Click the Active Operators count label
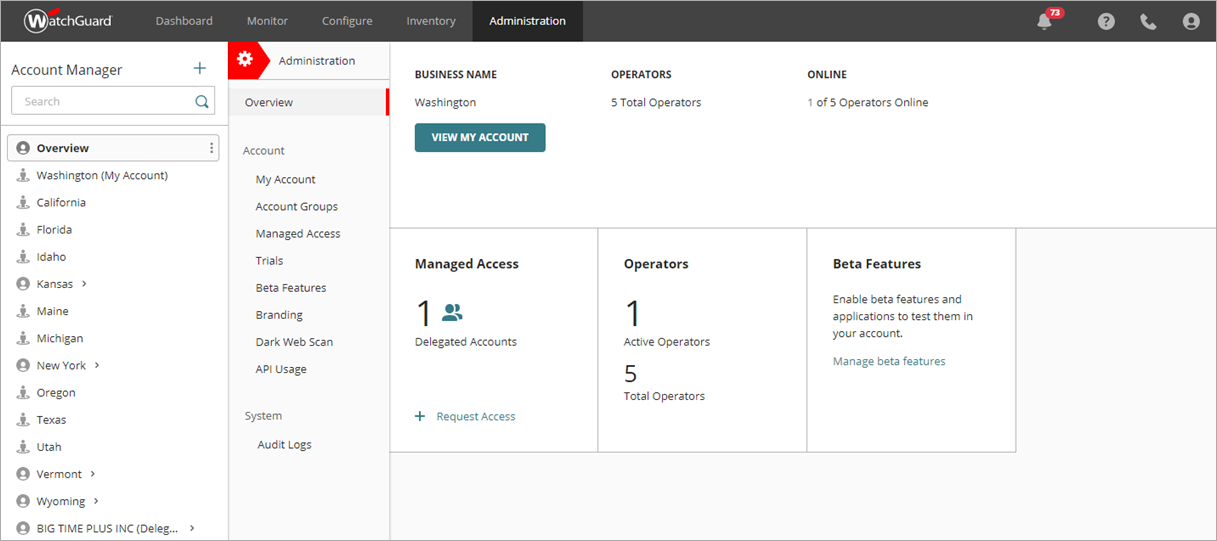This screenshot has width=1217, height=541. (667, 341)
